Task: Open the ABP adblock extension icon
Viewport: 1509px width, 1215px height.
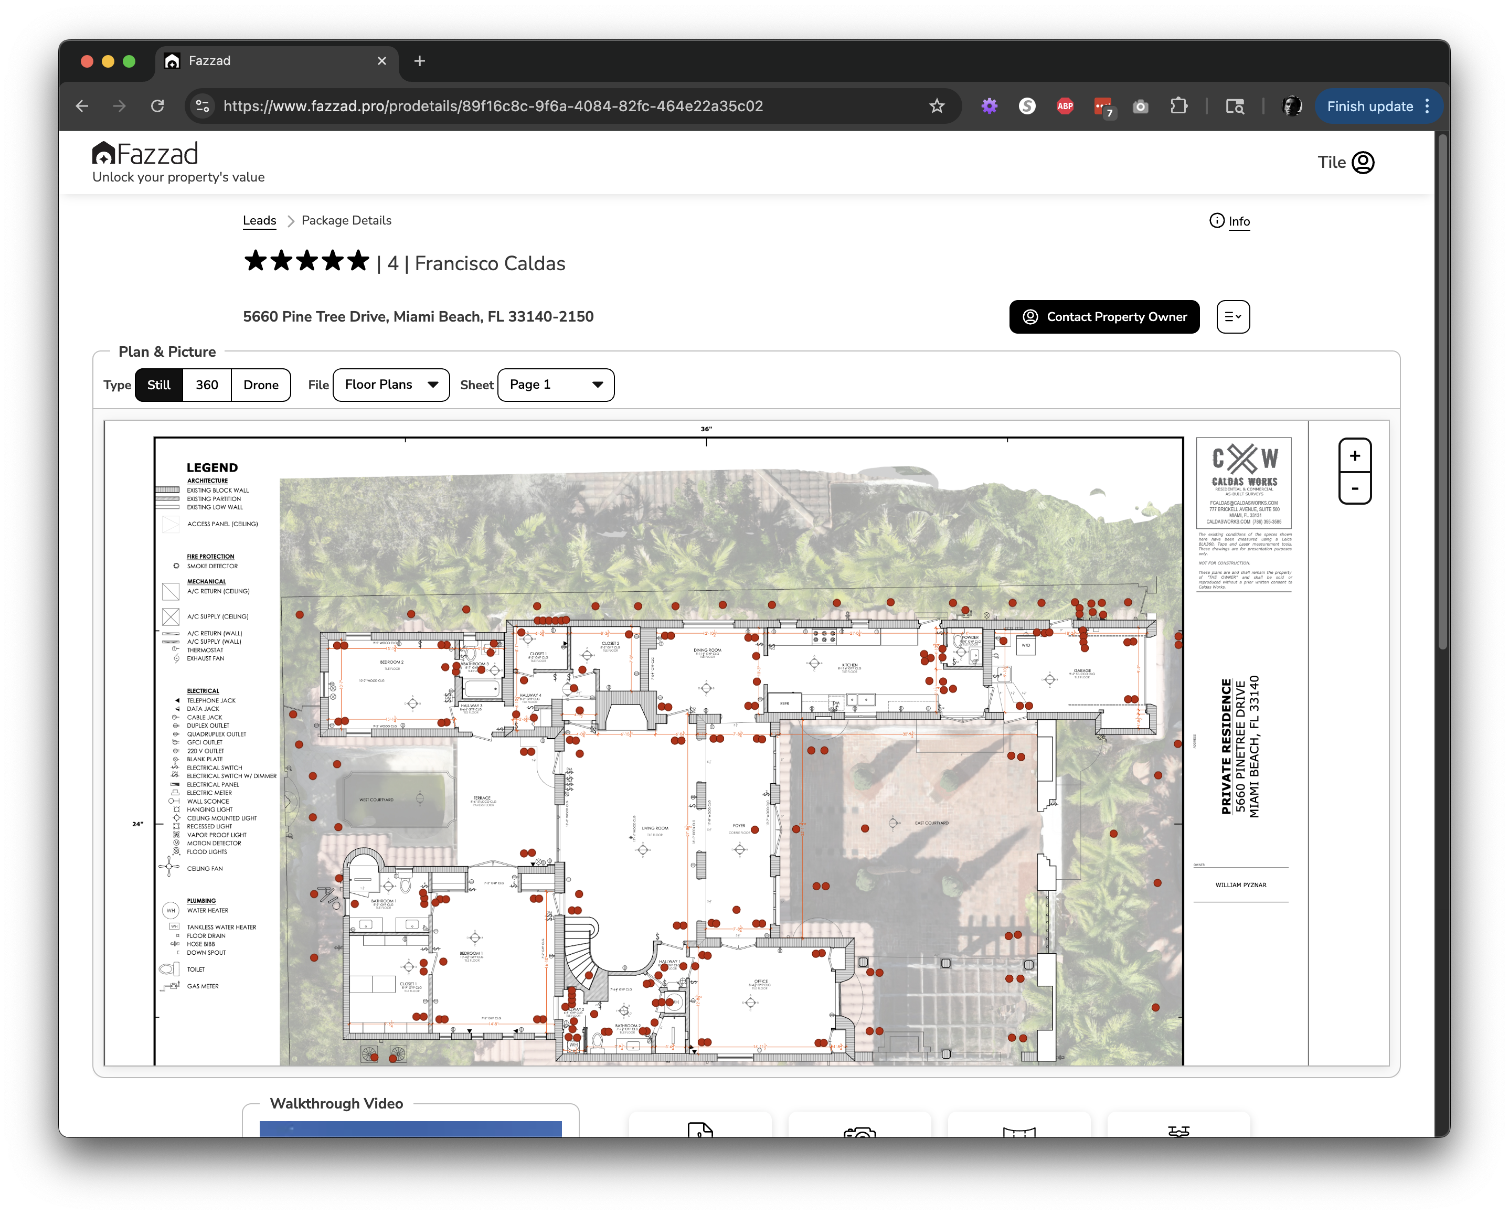Action: (1065, 106)
